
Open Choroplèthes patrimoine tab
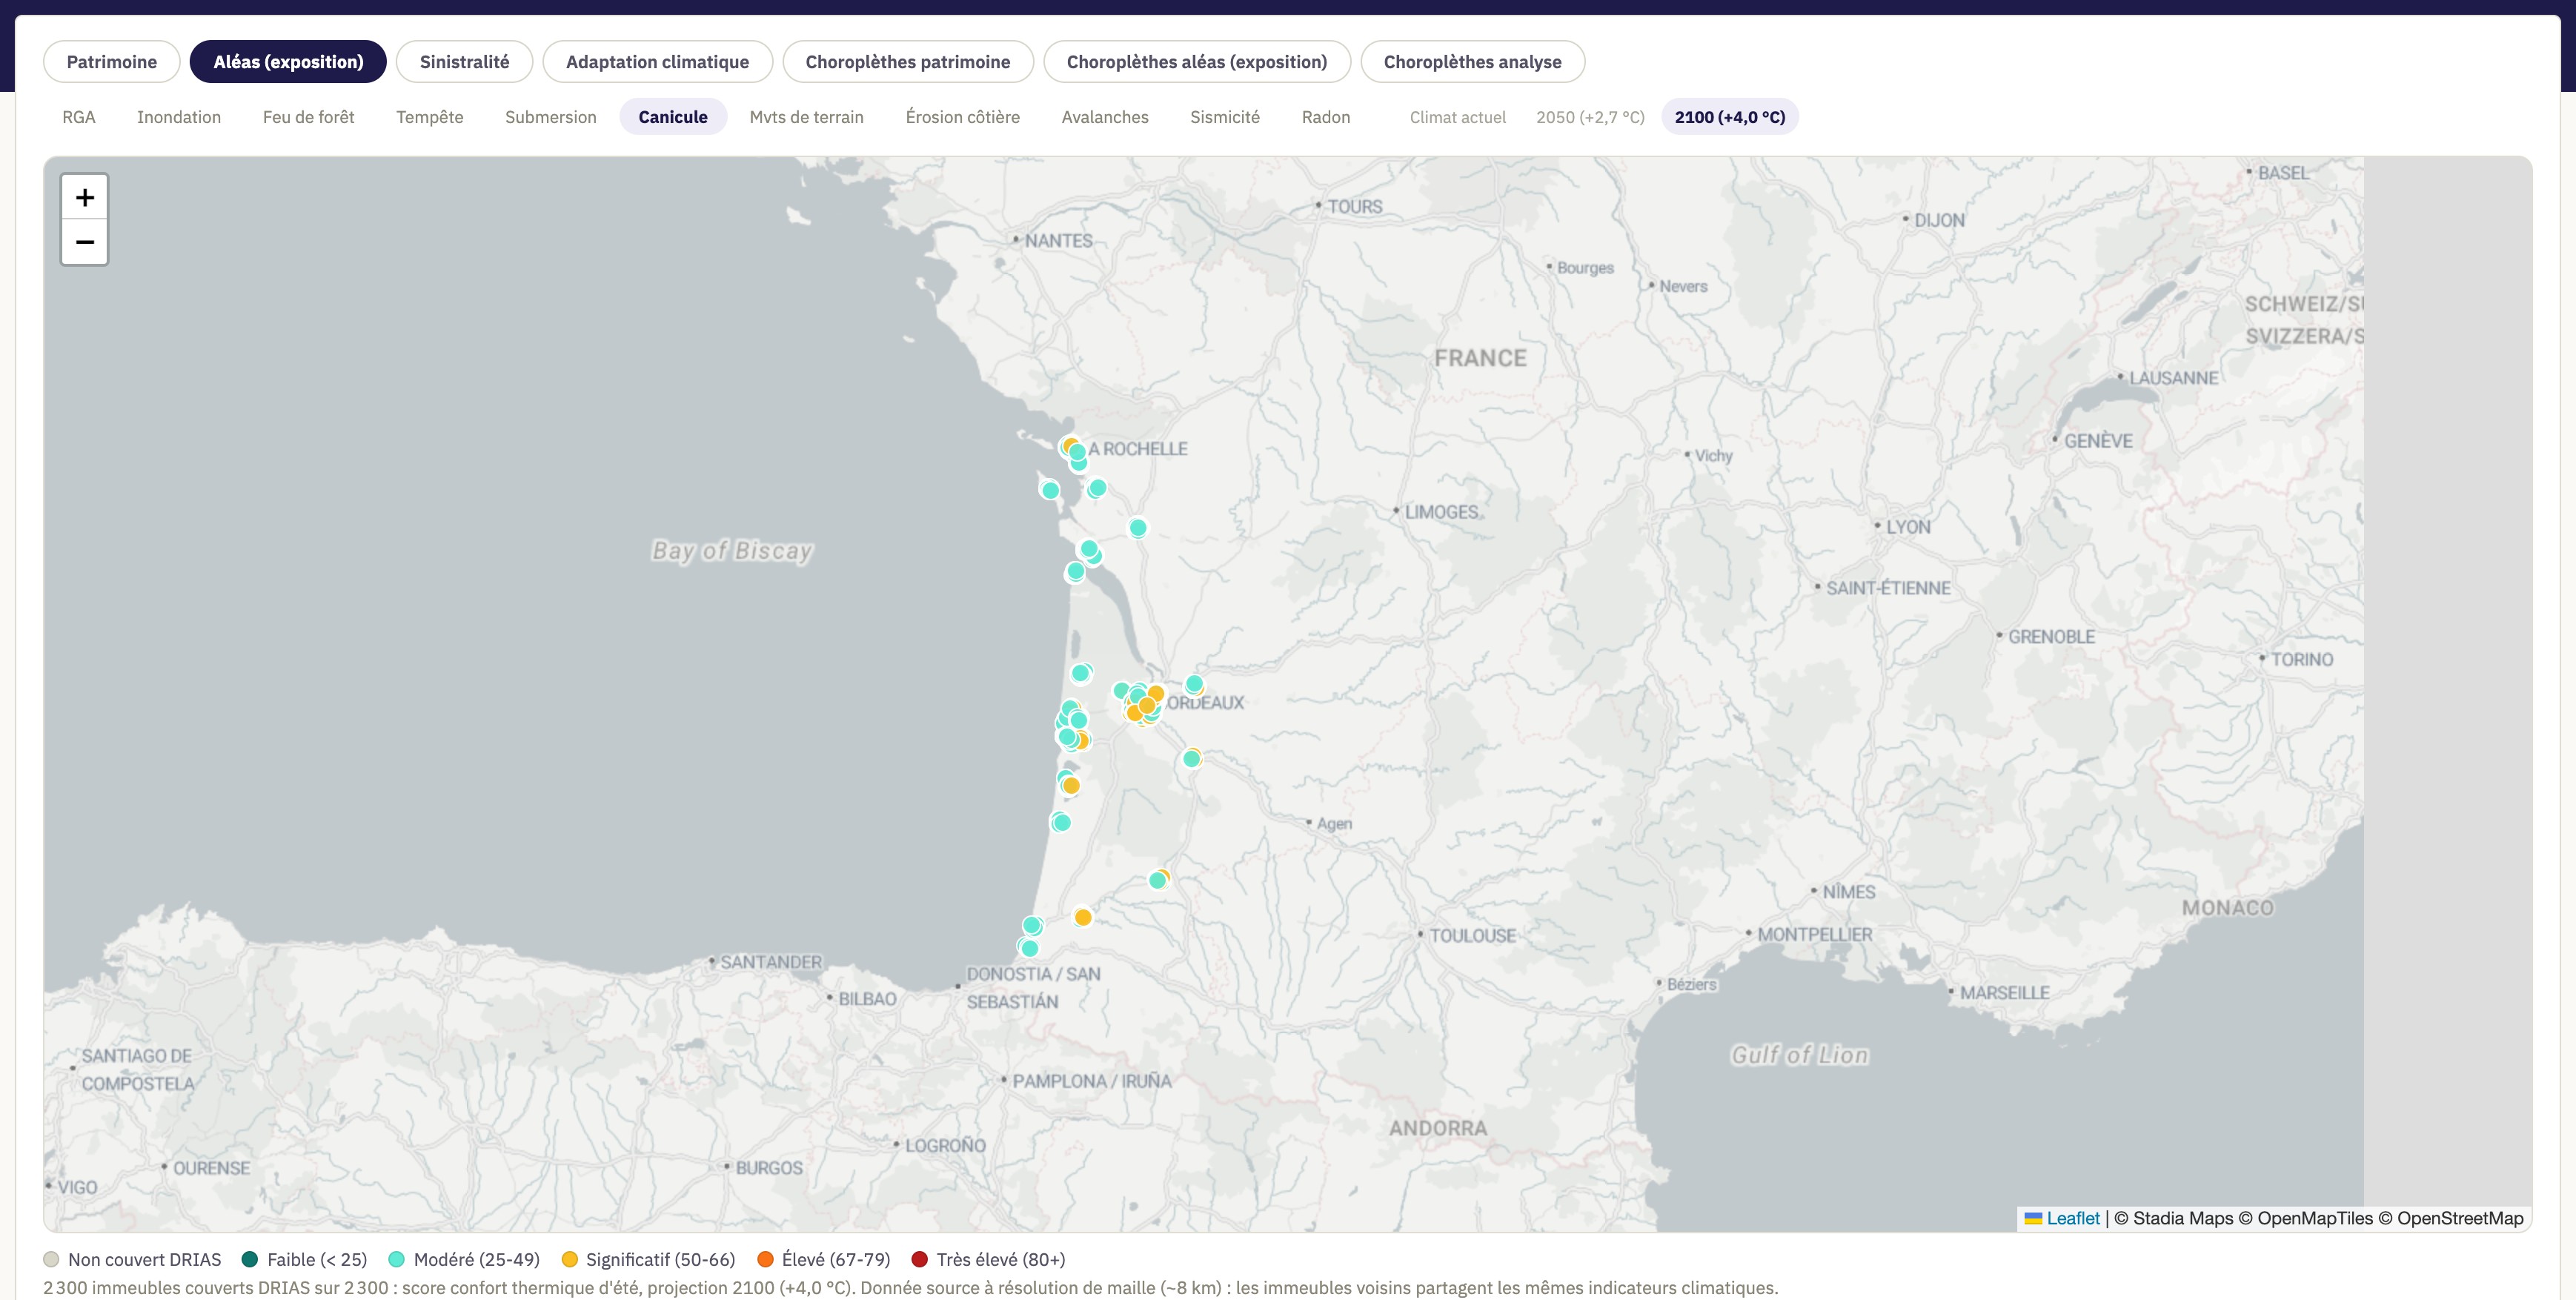[x=907, y=62]
